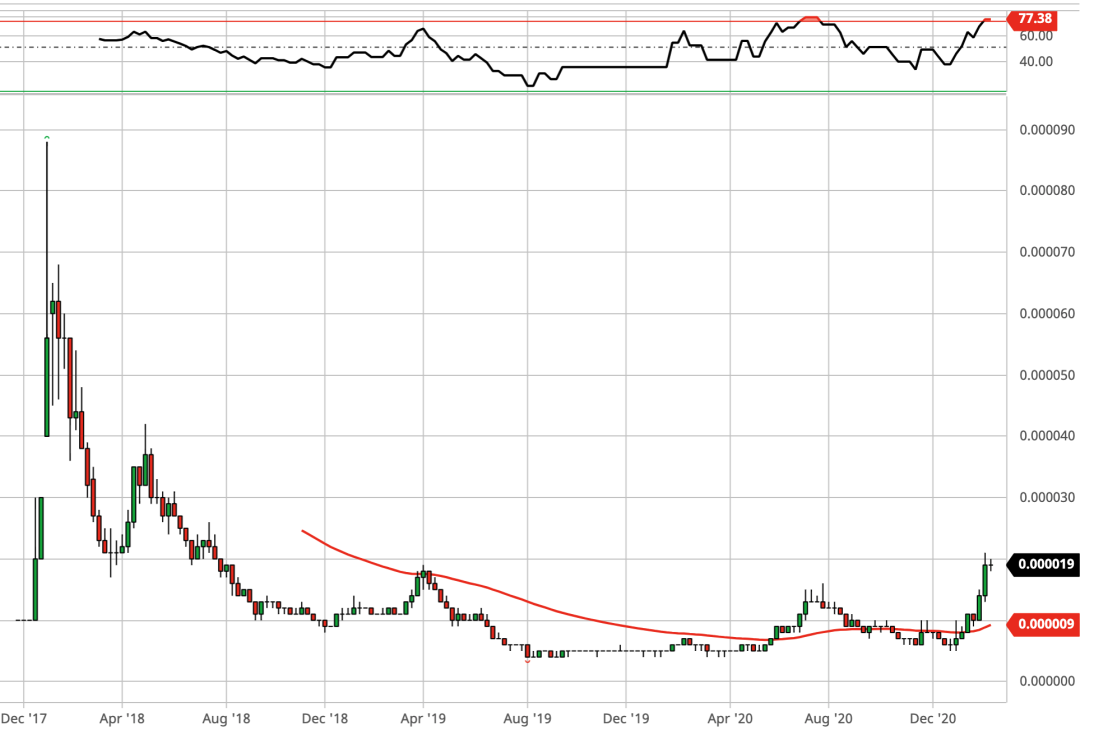Click the Dec '17 date label

[24, 719]
